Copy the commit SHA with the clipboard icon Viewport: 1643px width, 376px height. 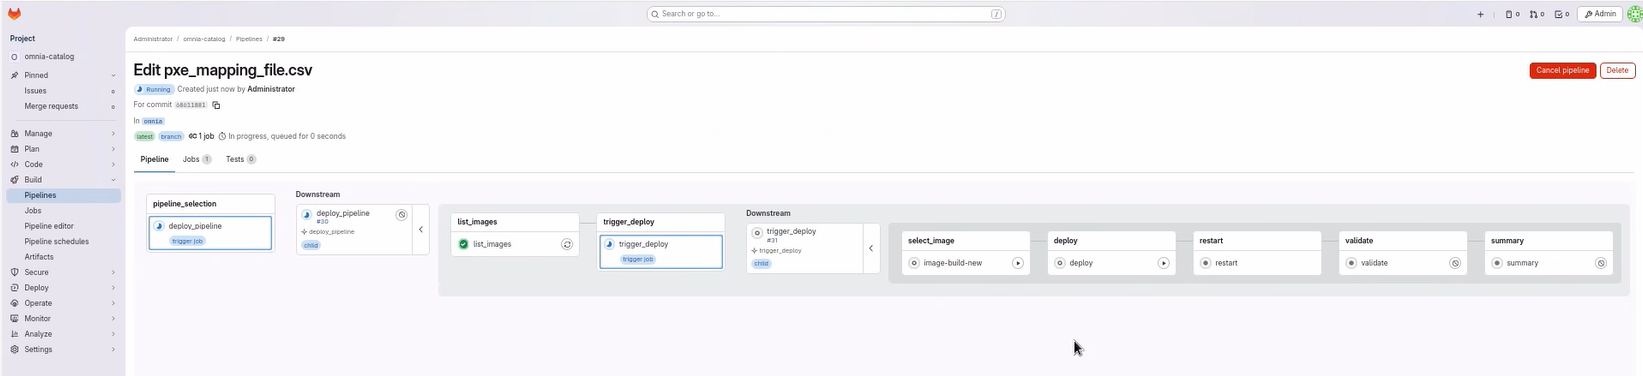point(216,105)
